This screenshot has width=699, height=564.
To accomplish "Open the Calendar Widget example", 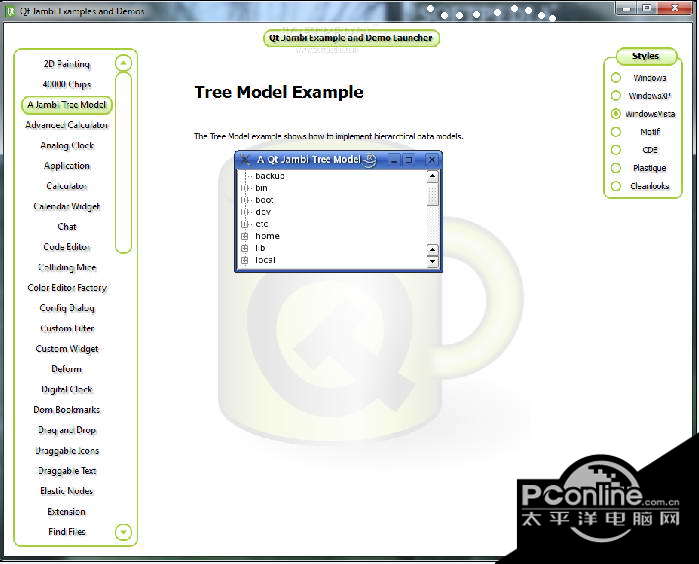I will [67, 206].
